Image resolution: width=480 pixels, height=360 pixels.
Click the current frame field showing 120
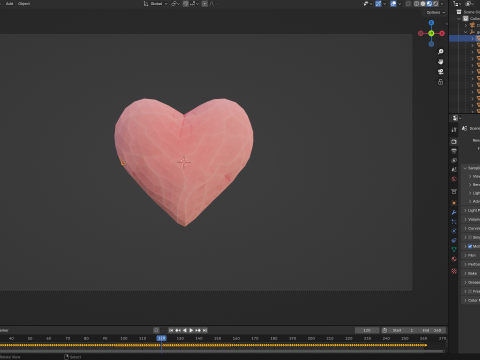(x=367, y=330)
